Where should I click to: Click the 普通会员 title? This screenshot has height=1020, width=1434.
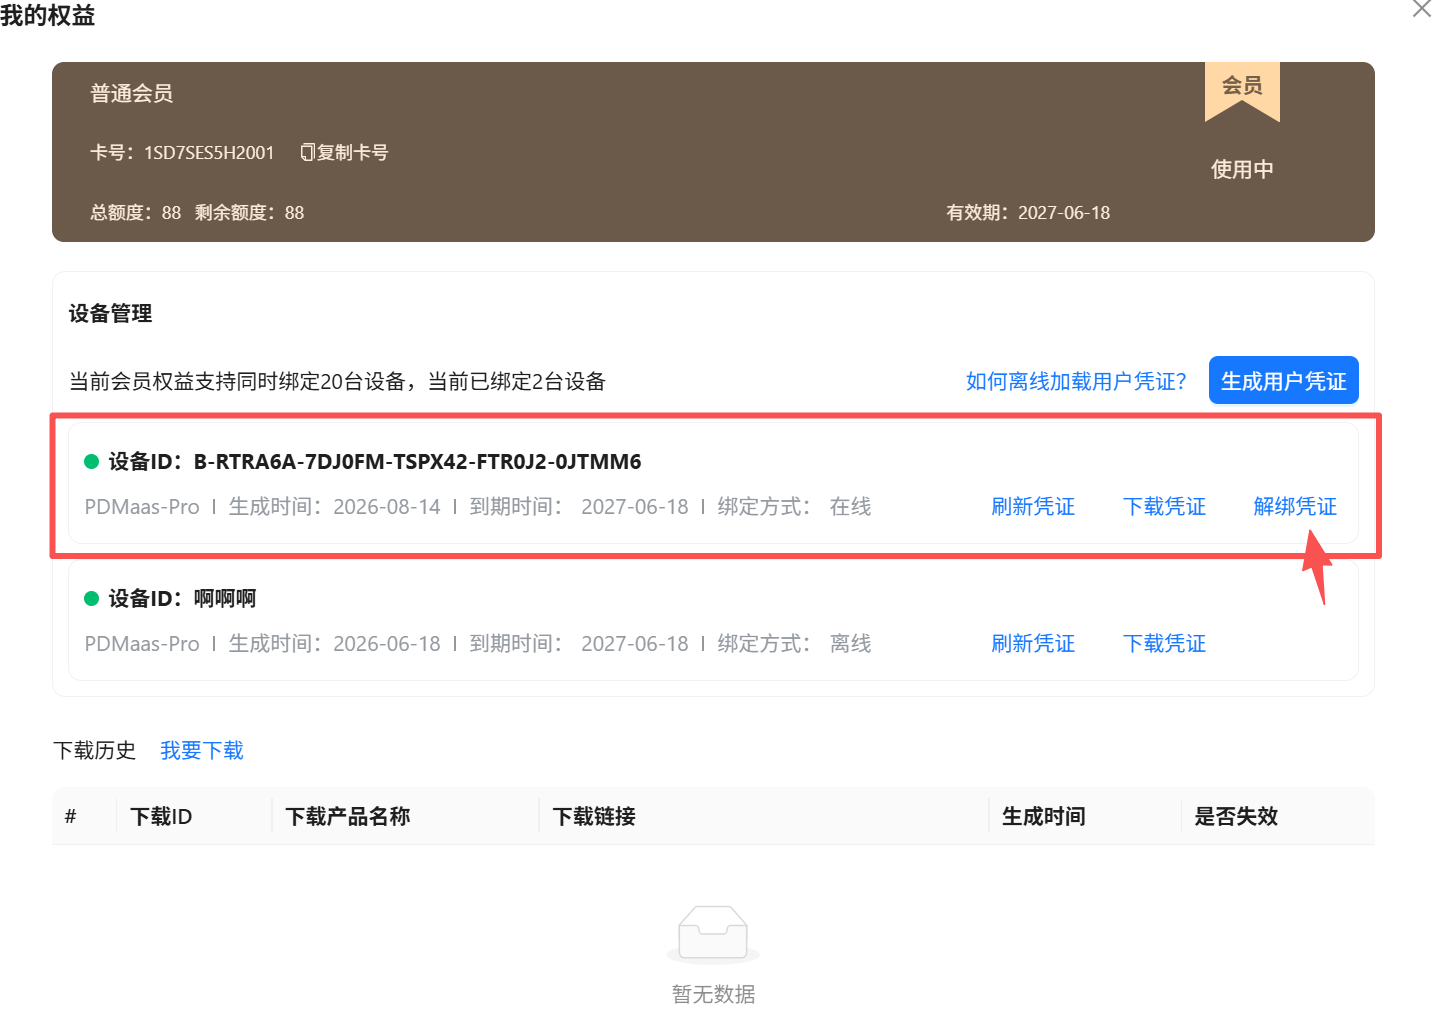point(131,93)
